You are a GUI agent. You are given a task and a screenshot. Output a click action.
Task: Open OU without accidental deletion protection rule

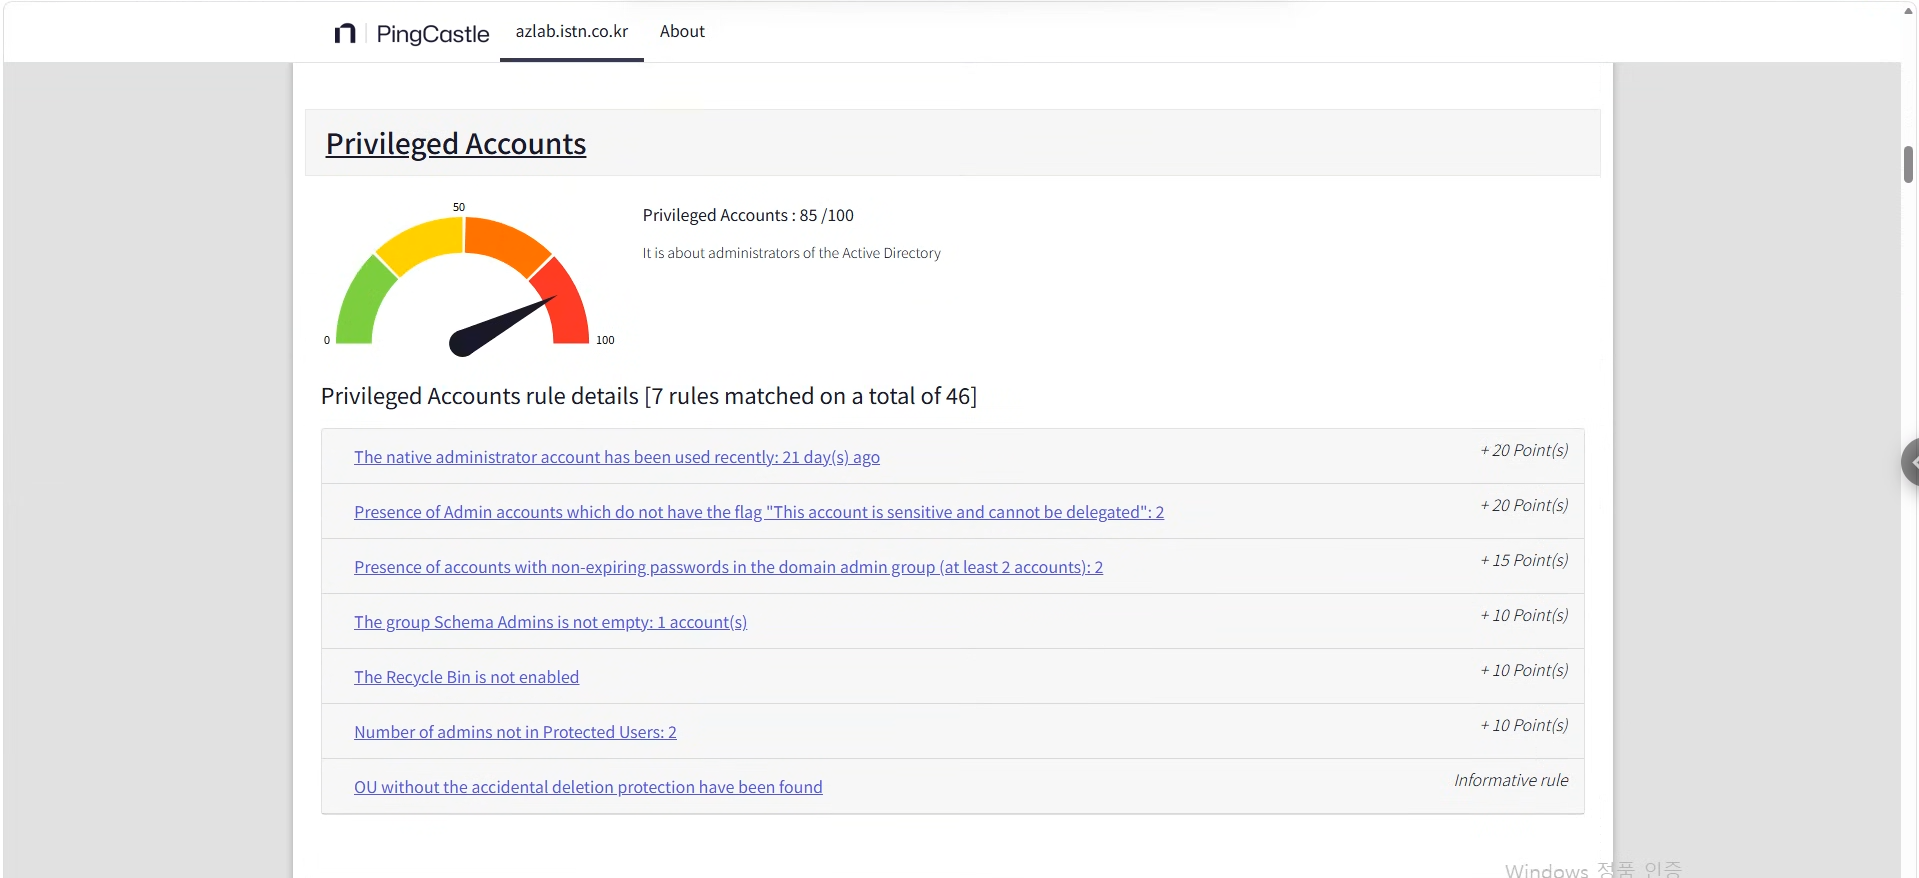point(588,787)
